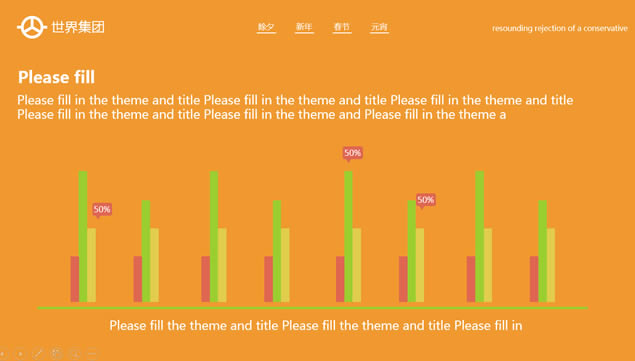Click the resounding rejection header text
Screen dimensions: 635x361
point(560,28)
